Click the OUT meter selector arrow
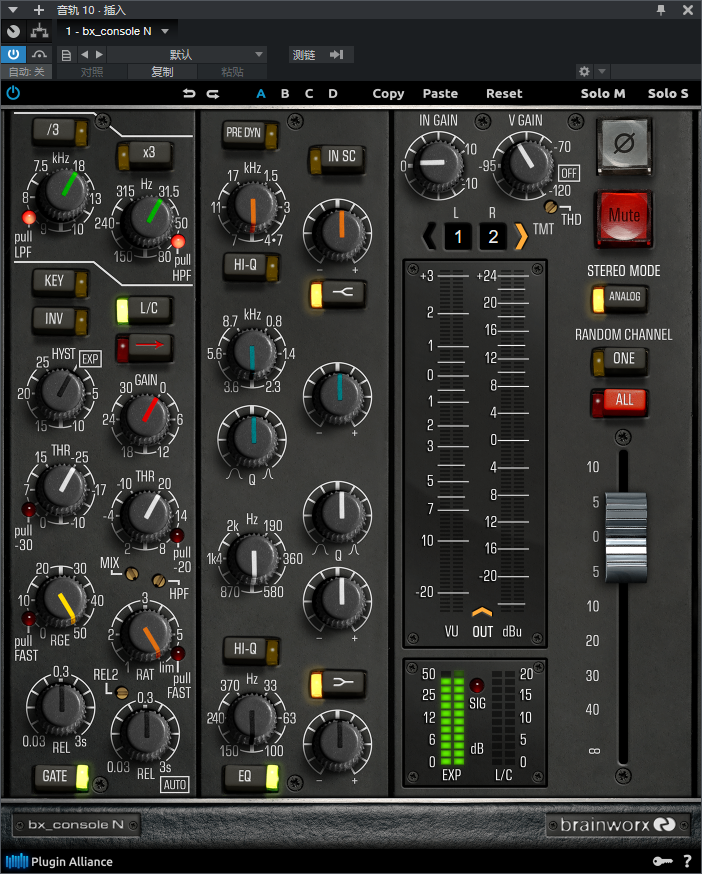702x874 pixels. (x=482, y=612)
